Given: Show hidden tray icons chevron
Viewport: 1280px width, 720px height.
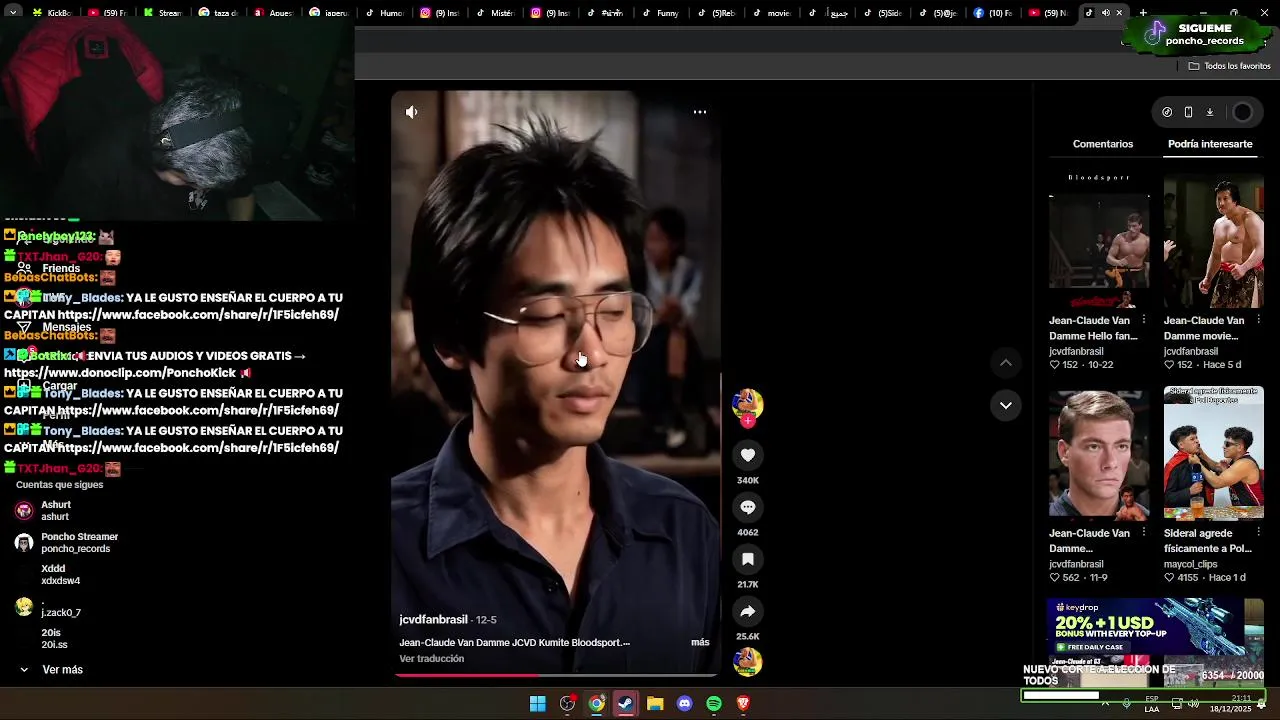Looking at the screenshot, I should point(1105,704).
